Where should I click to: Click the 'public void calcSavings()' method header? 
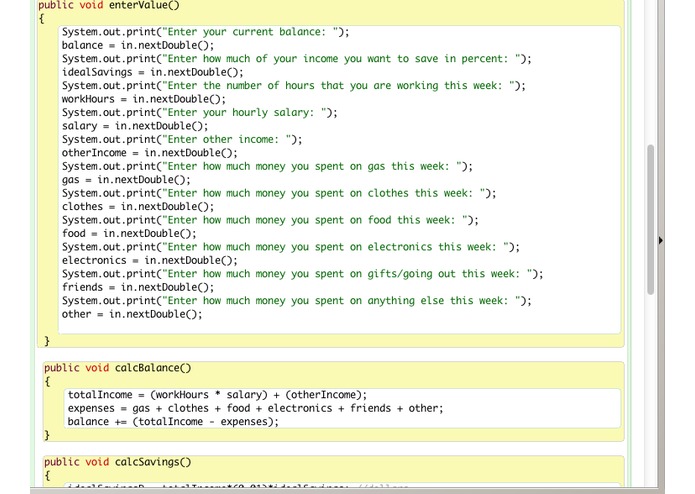coord(117,462)
